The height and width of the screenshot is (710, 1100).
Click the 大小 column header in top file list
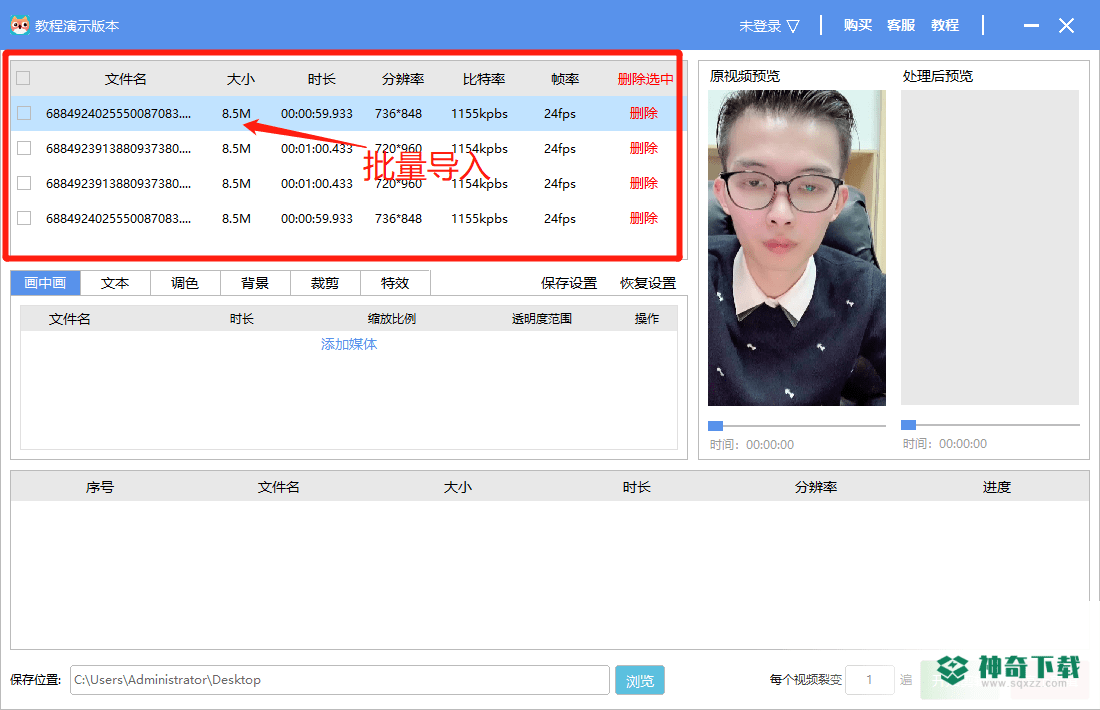pos(241,79)
